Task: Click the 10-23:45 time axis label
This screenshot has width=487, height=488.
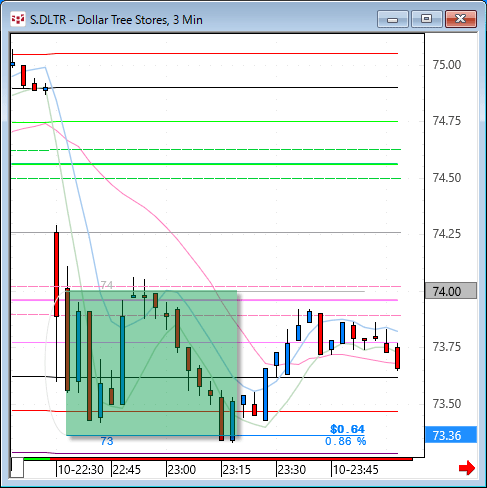Action: [356, 470]
